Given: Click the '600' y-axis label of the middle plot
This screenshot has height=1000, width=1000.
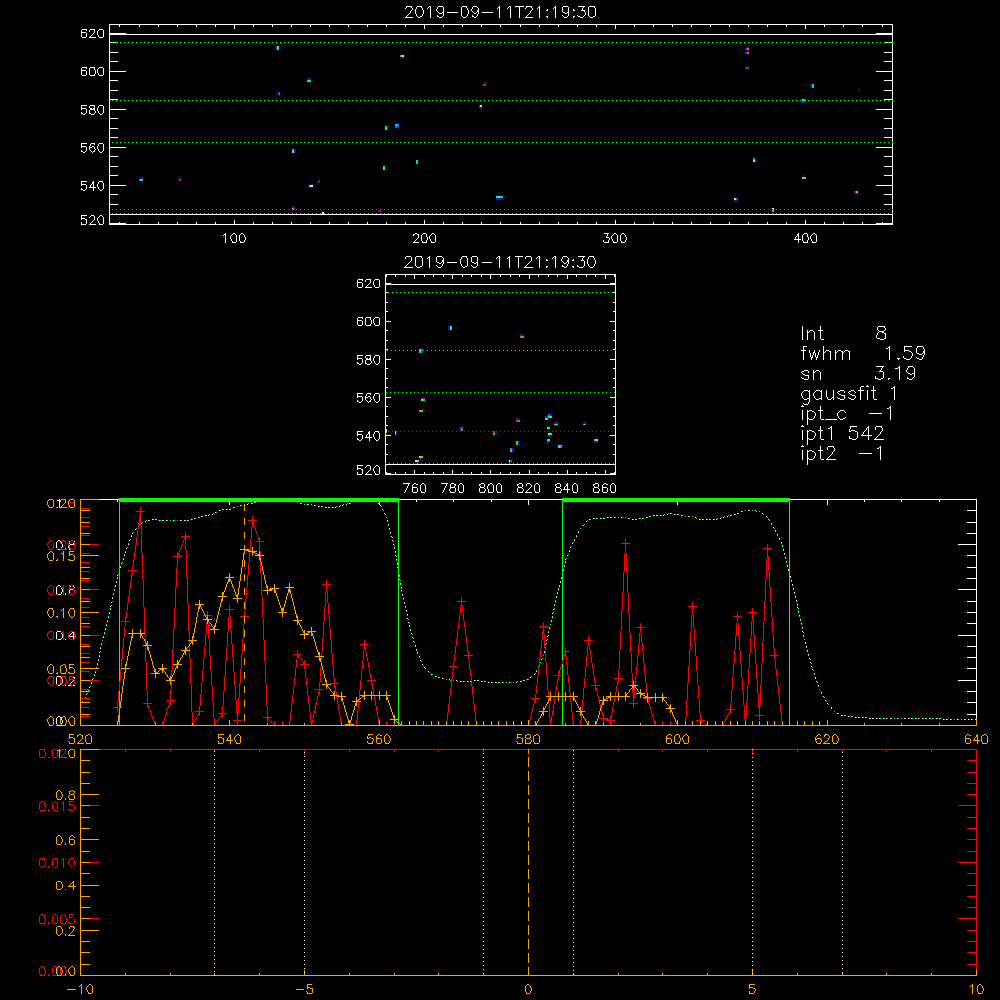Looking at the screenshot, I should pos(368,321).
